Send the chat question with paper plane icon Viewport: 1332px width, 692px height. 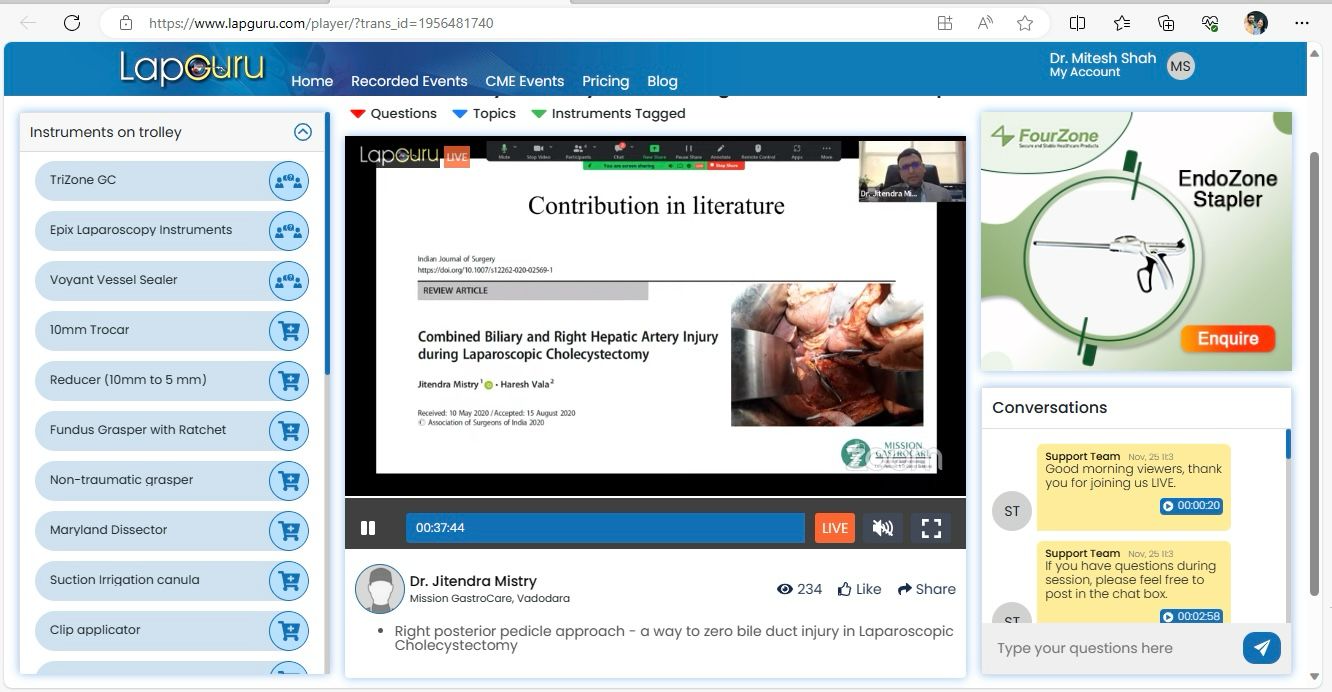pyautogui.click(x=1261, y=648)
